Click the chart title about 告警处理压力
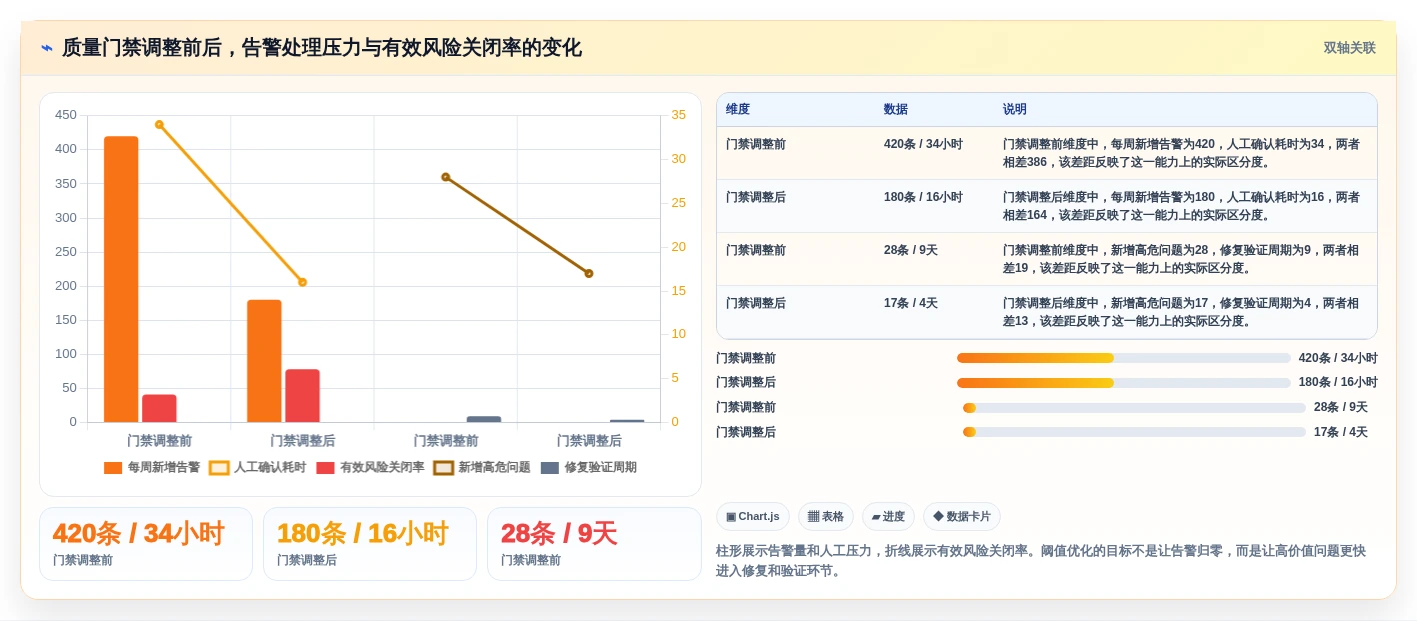The width and height of the screenshot is (1417, 621). pos(322,48)
